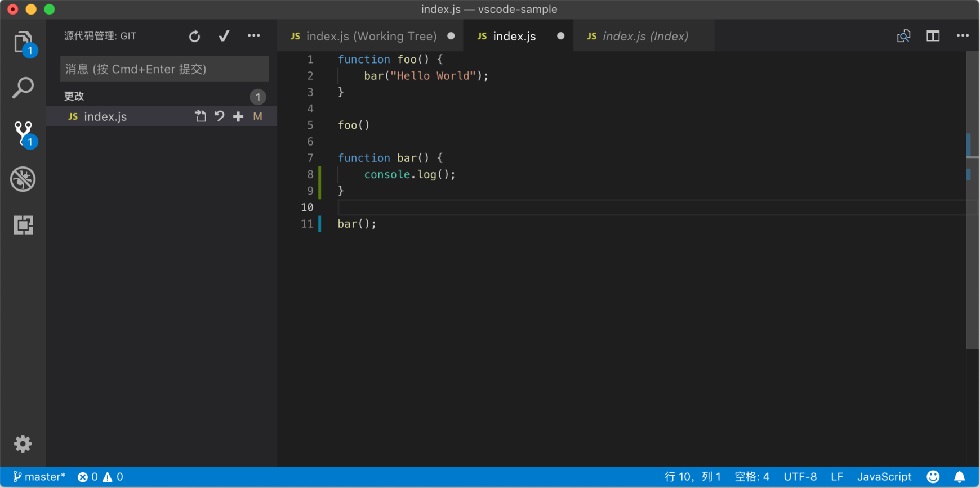Image resolution: width=980 pixels, height=488 pixels.
Task: Click the refresh icon in Git panel
Action: tap(194, 36)
